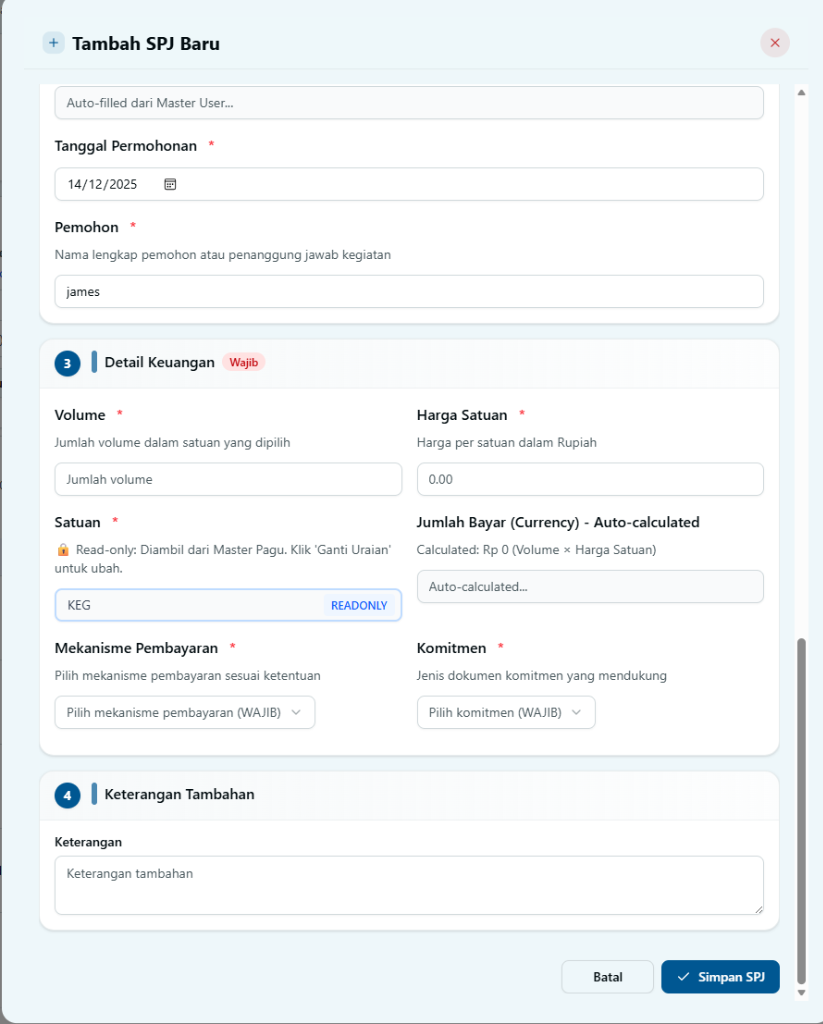The image size is (823, 1024).
Task: Click the scrollbar up arrow
Action: [801, 93]
